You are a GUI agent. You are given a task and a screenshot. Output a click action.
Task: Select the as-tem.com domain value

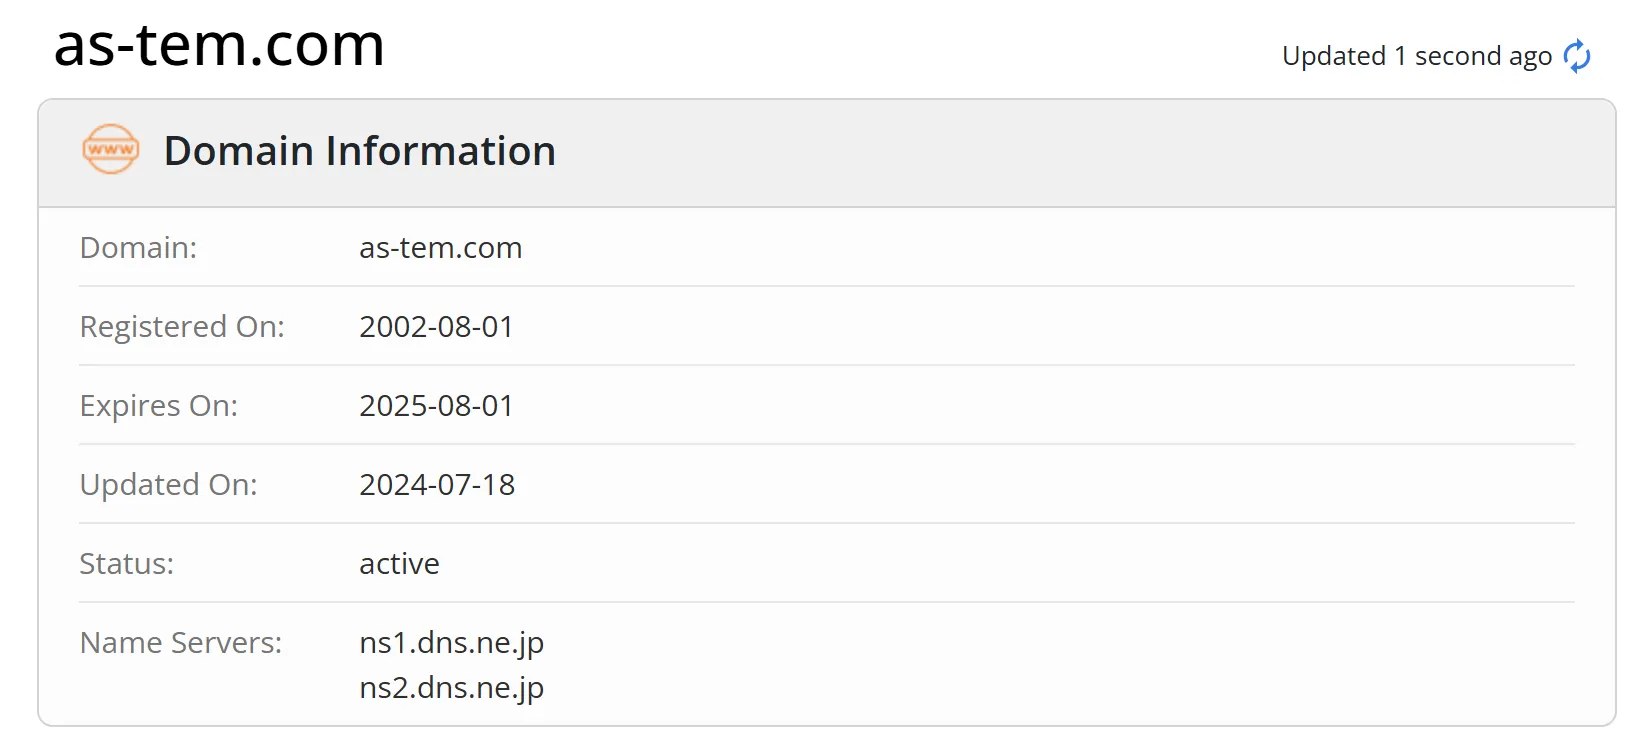point(441,247)
